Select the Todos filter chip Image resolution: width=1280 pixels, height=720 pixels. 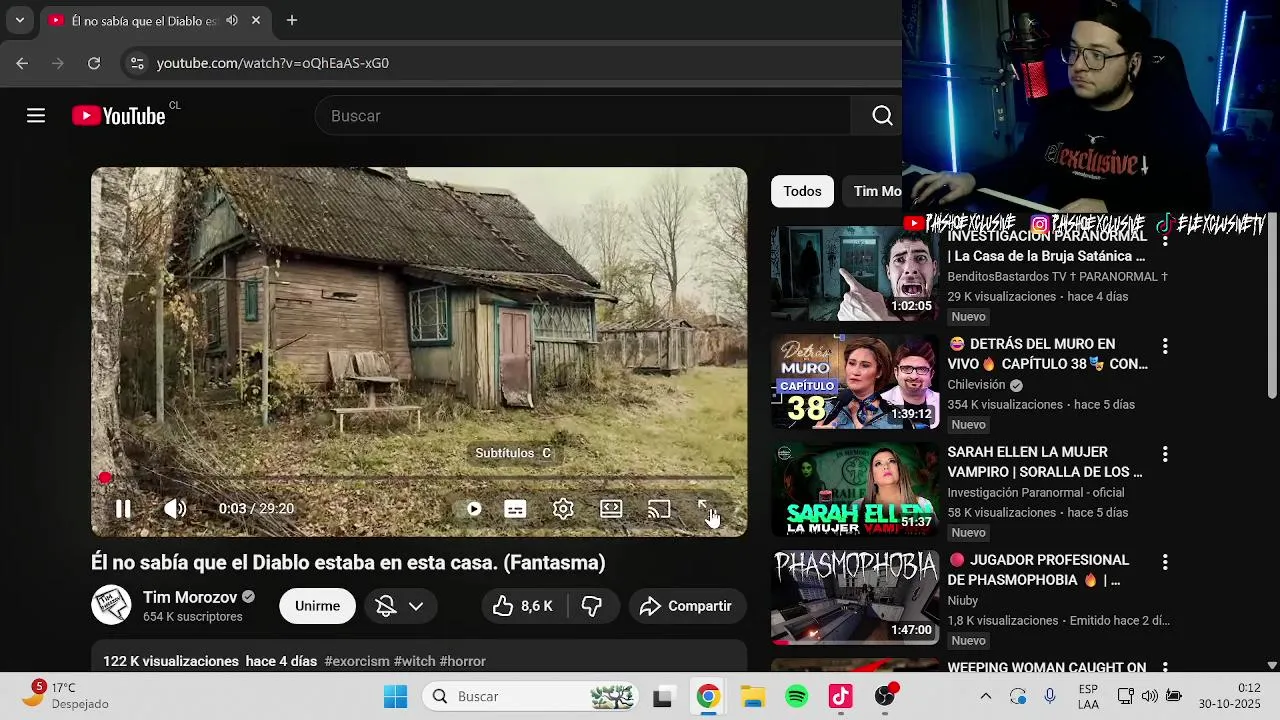click(x=802, y=191)
